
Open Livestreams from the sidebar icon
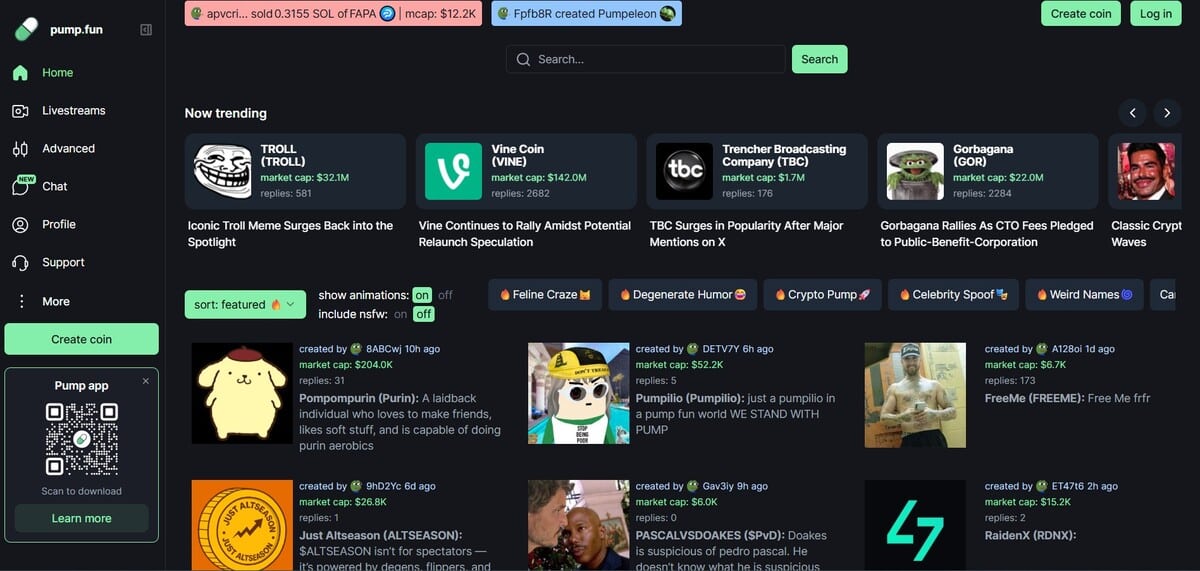pyautogui.click(x=19, y=111)
